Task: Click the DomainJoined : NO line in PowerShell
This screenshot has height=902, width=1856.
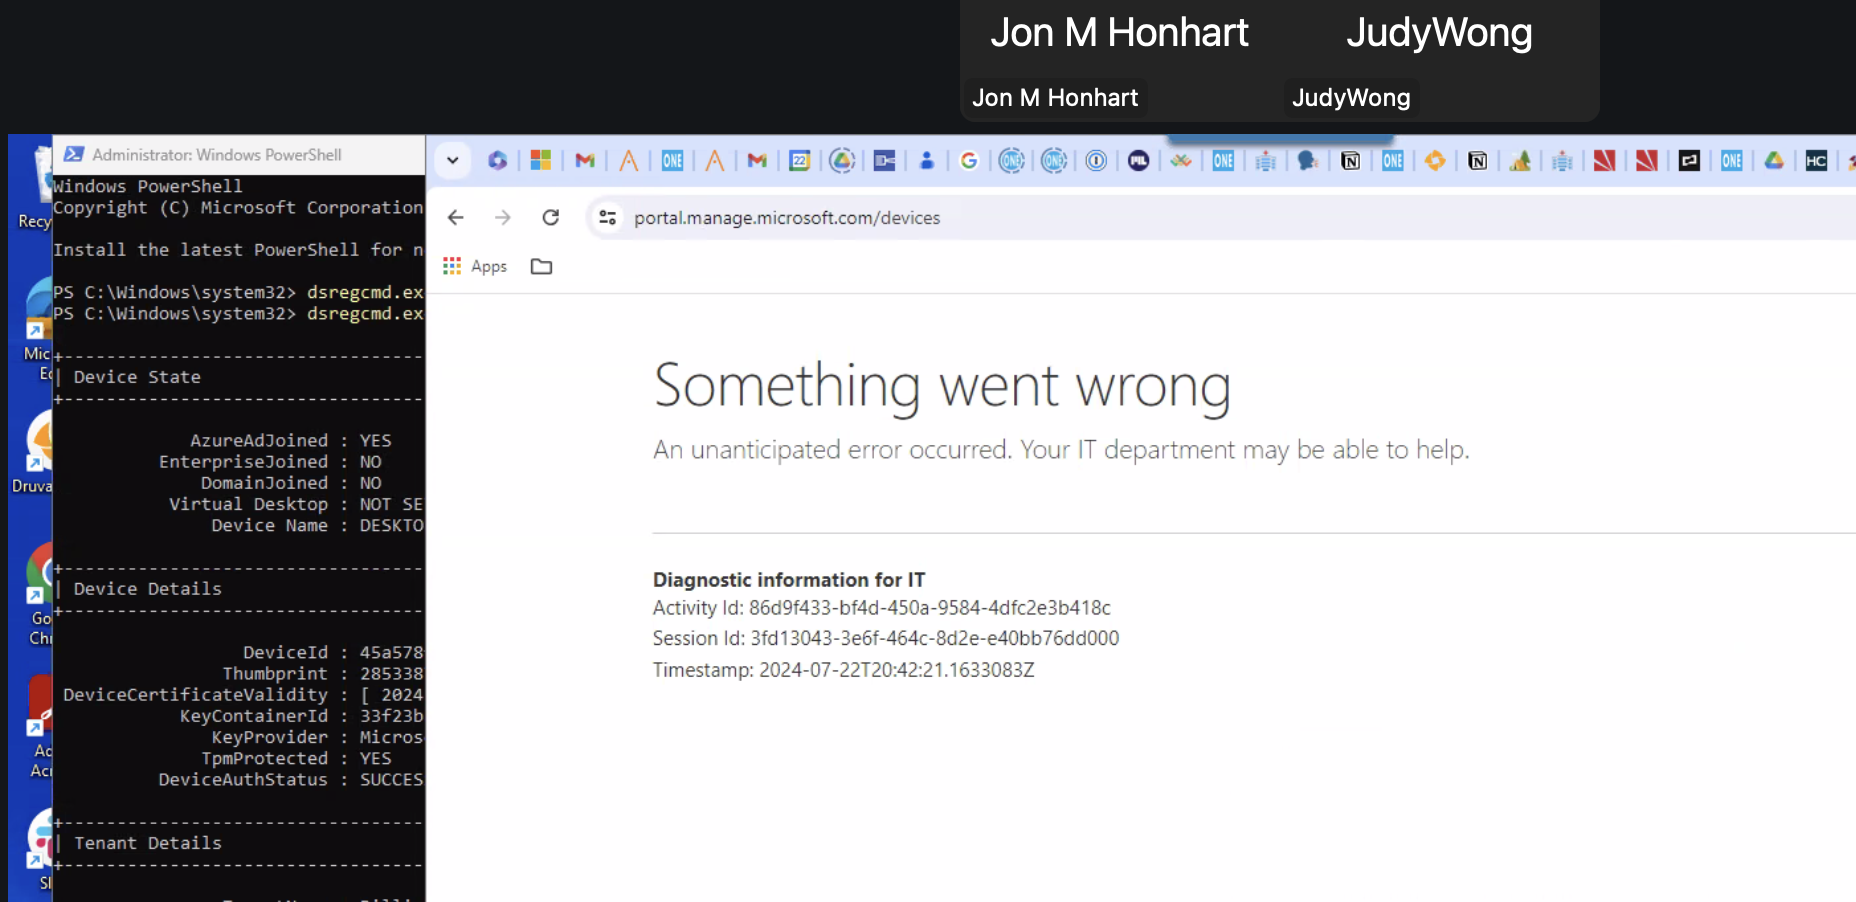Action: pyautogui.click(x=291, y=483)
